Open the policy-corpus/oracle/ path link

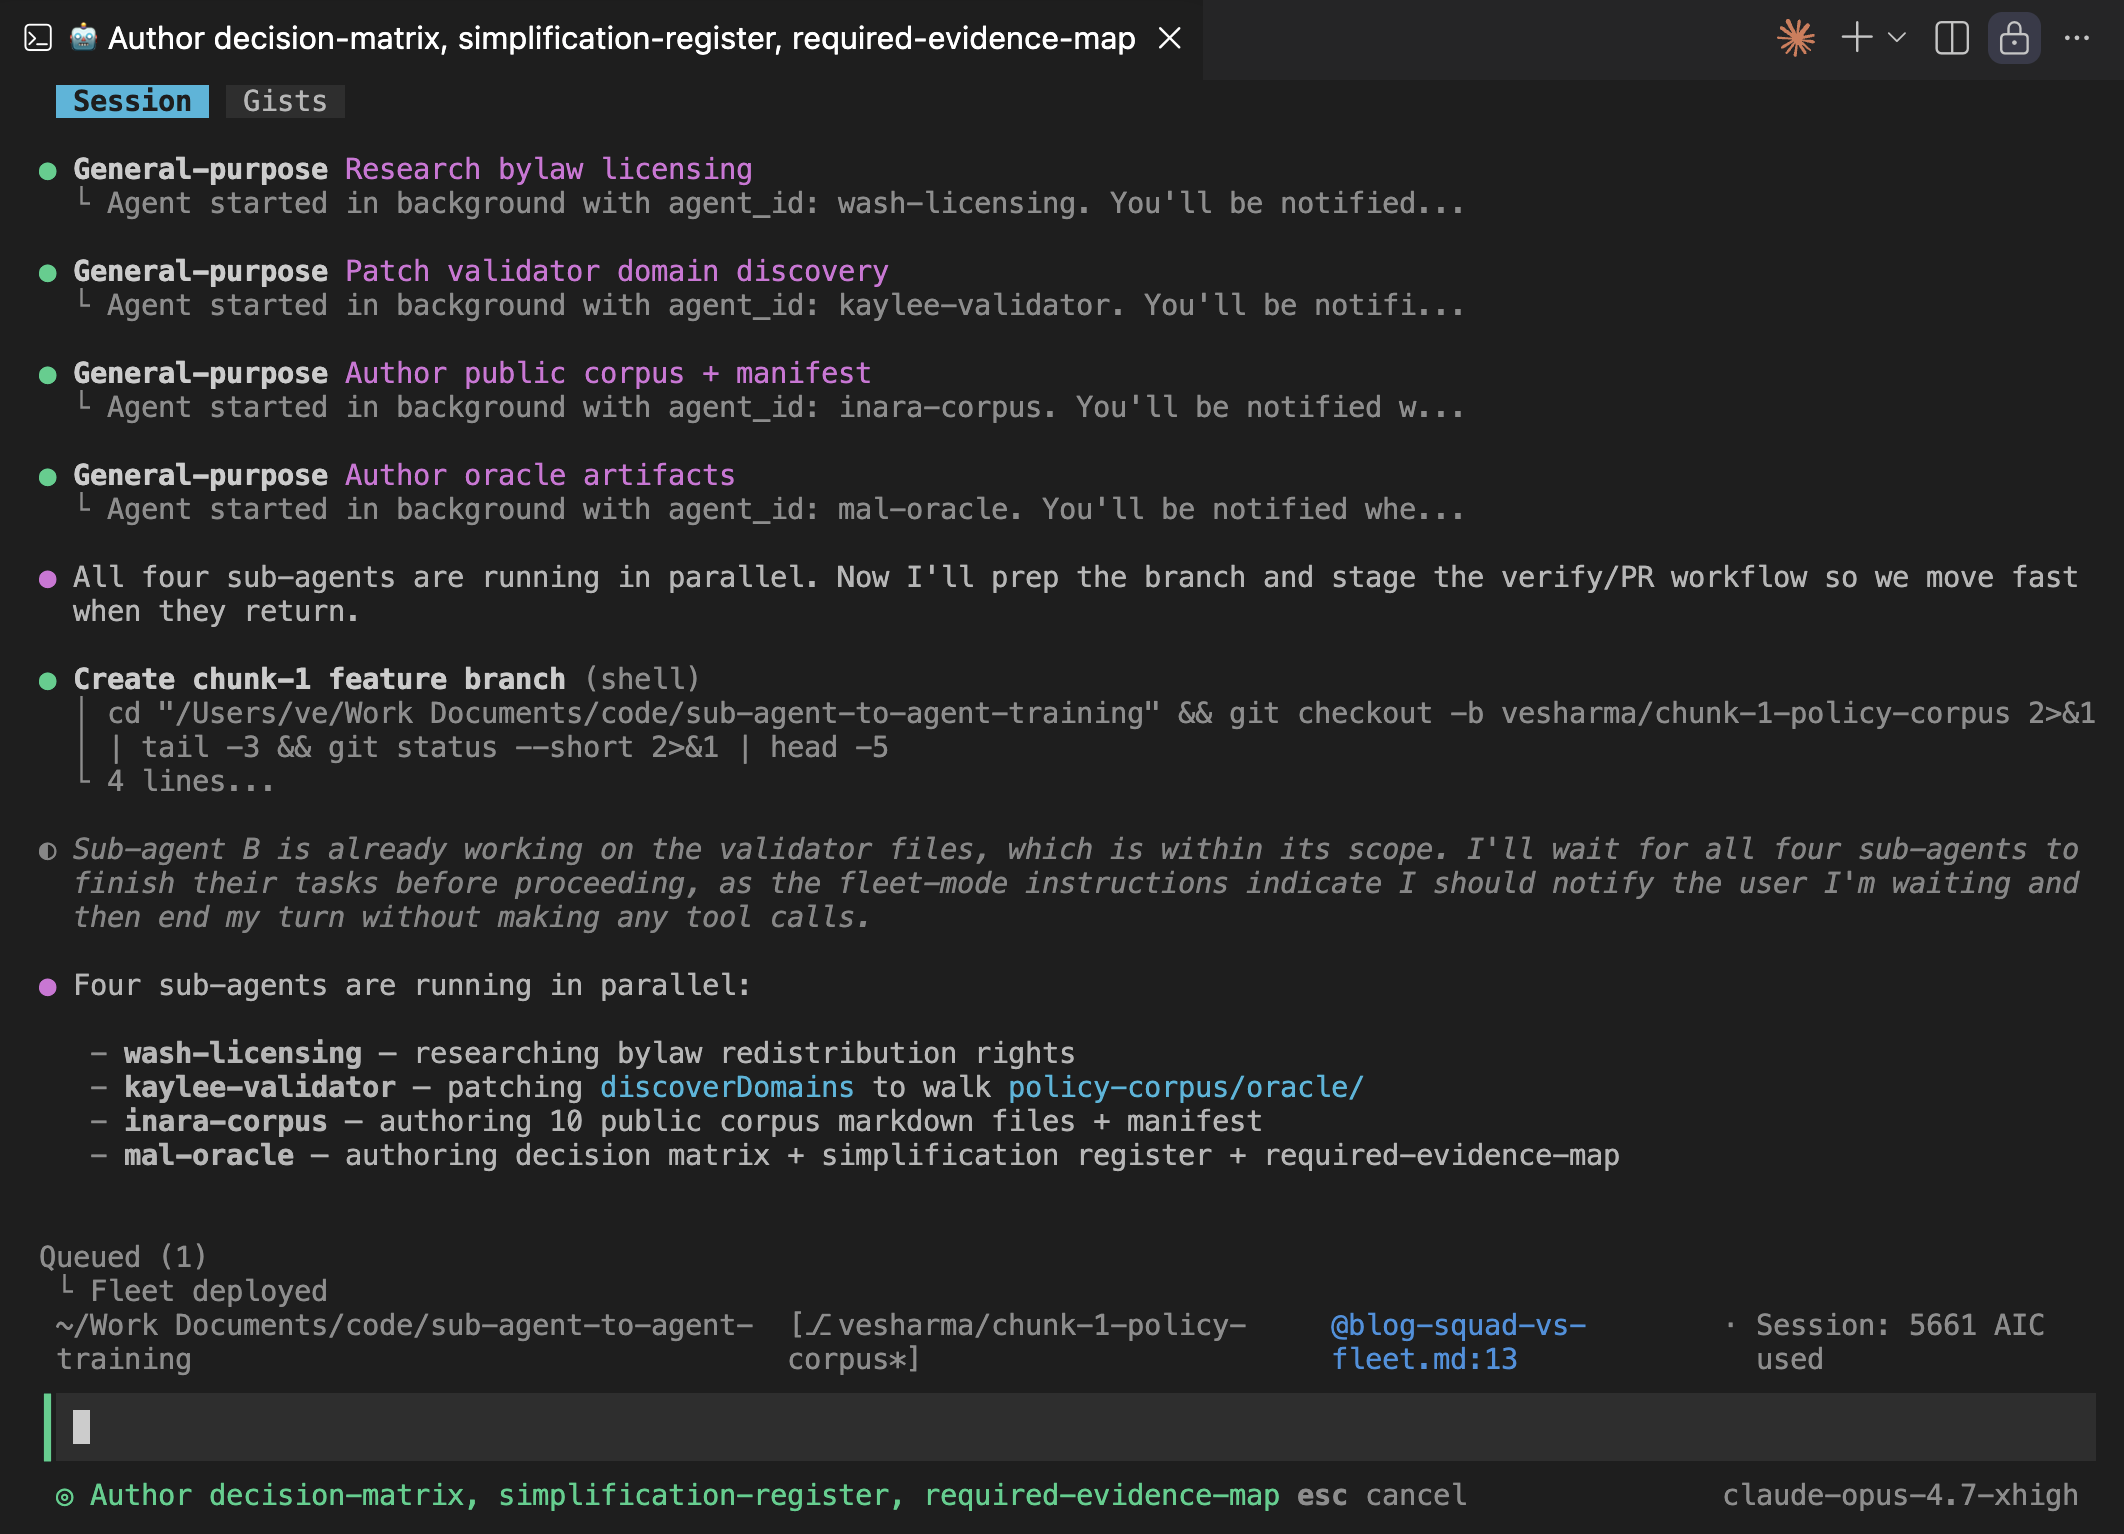[1186, 1087]
